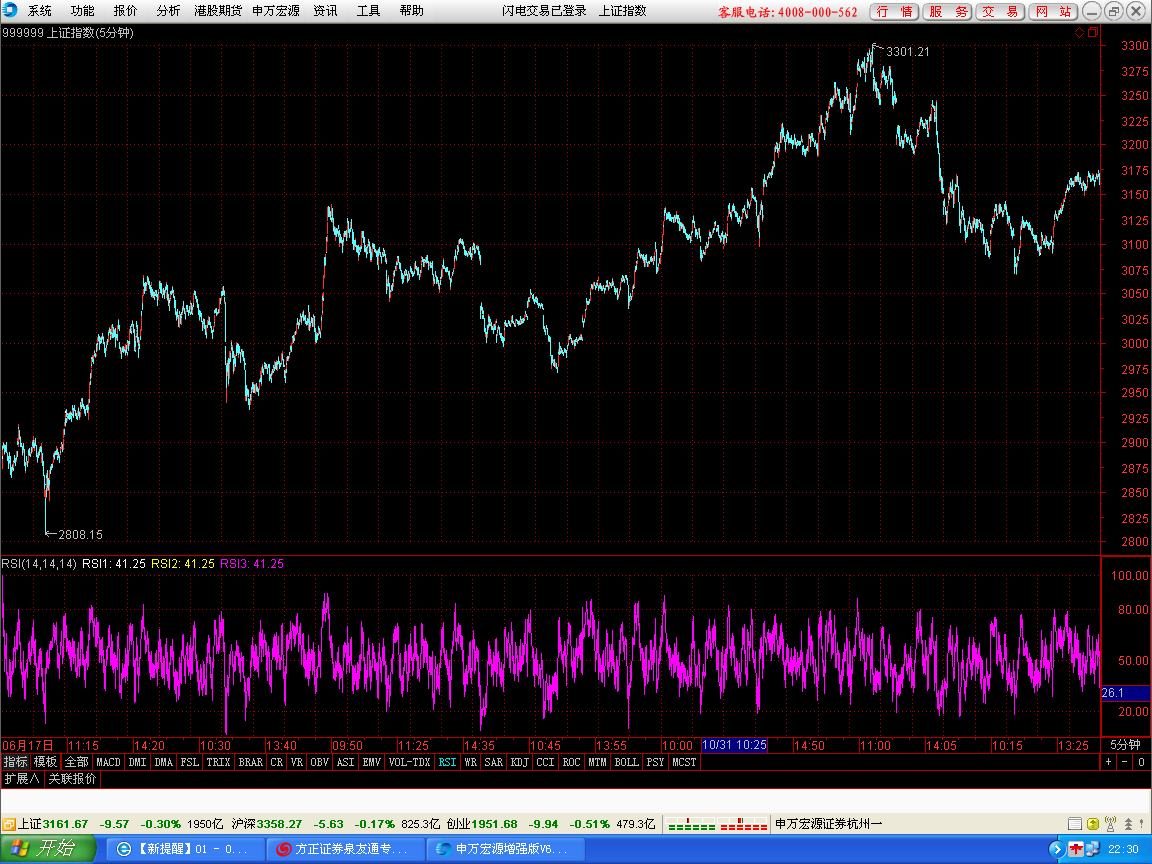
Task: Select the 全部 indicator tab
Action: tap(76, 762)
